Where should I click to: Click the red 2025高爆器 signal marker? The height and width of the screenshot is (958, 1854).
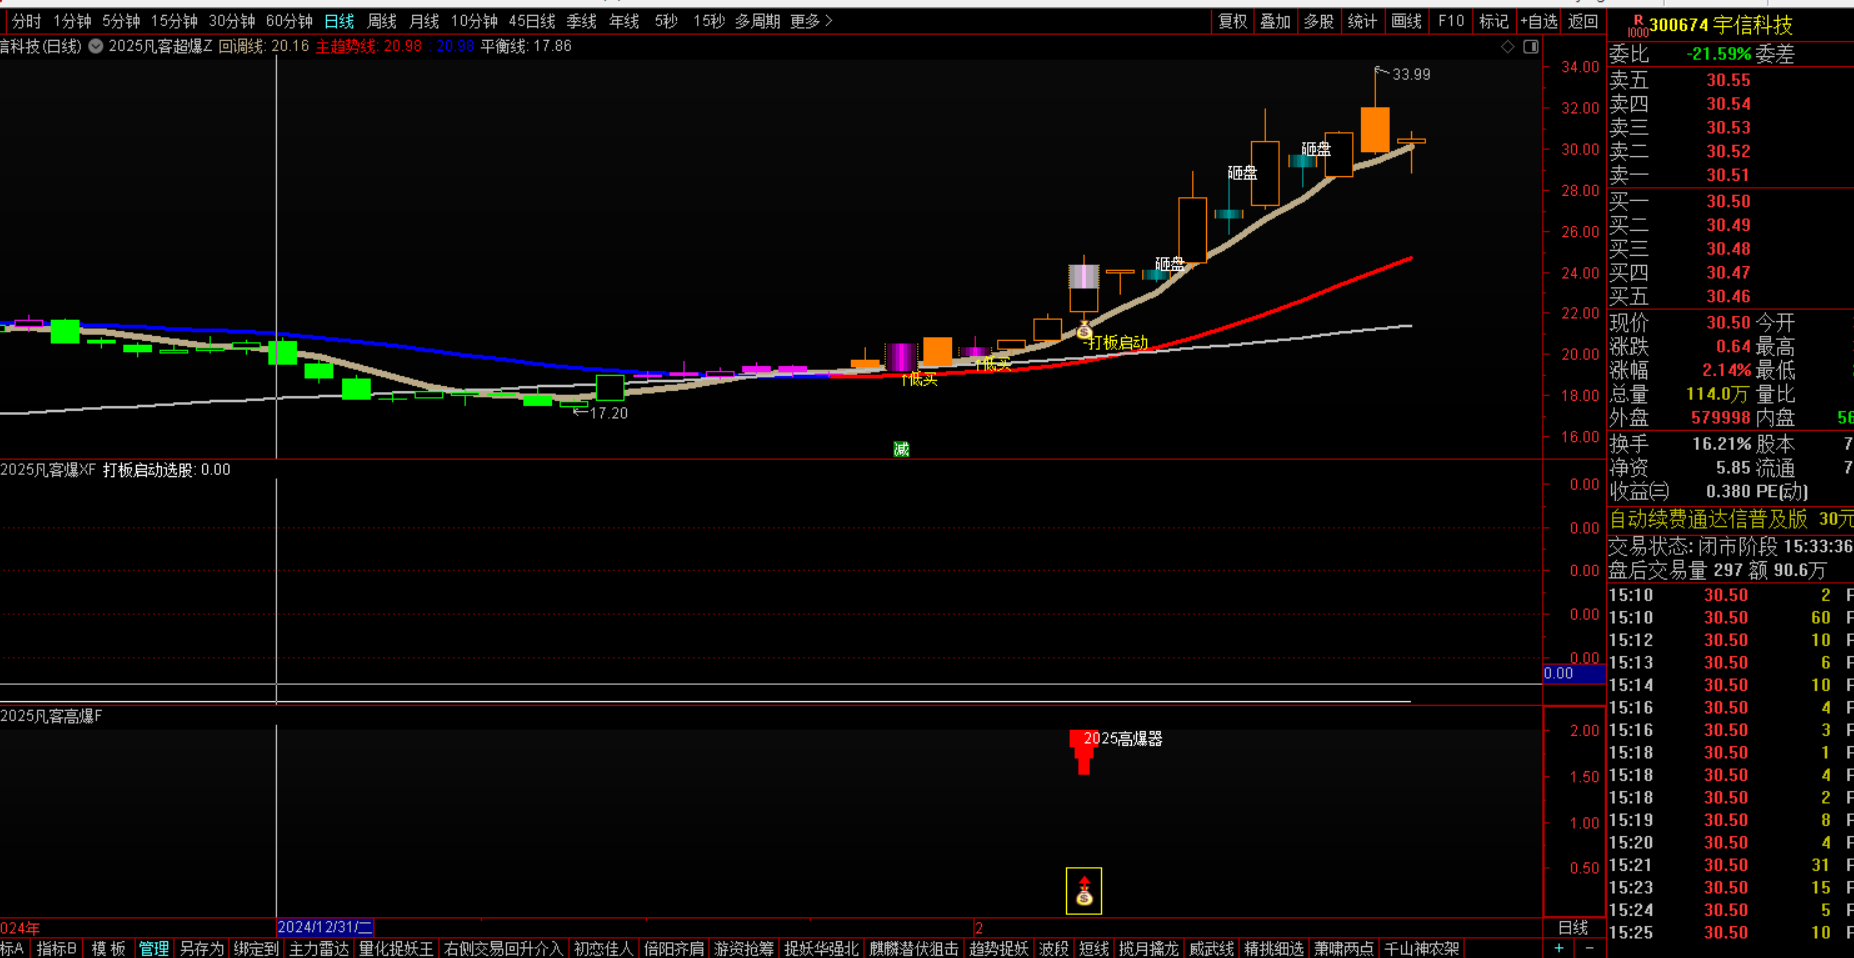pos(1083,751)
